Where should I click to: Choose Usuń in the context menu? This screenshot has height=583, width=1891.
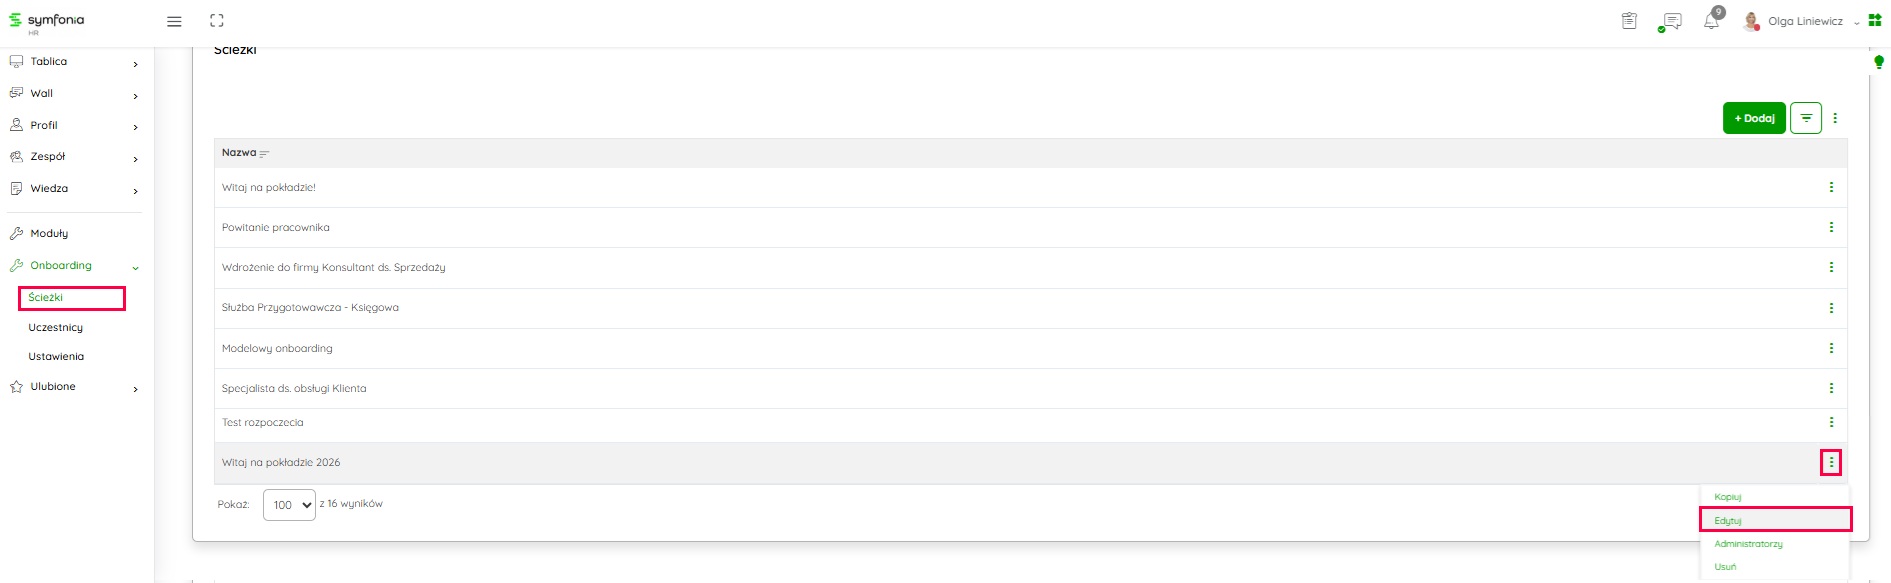[x=1725, y=567]
